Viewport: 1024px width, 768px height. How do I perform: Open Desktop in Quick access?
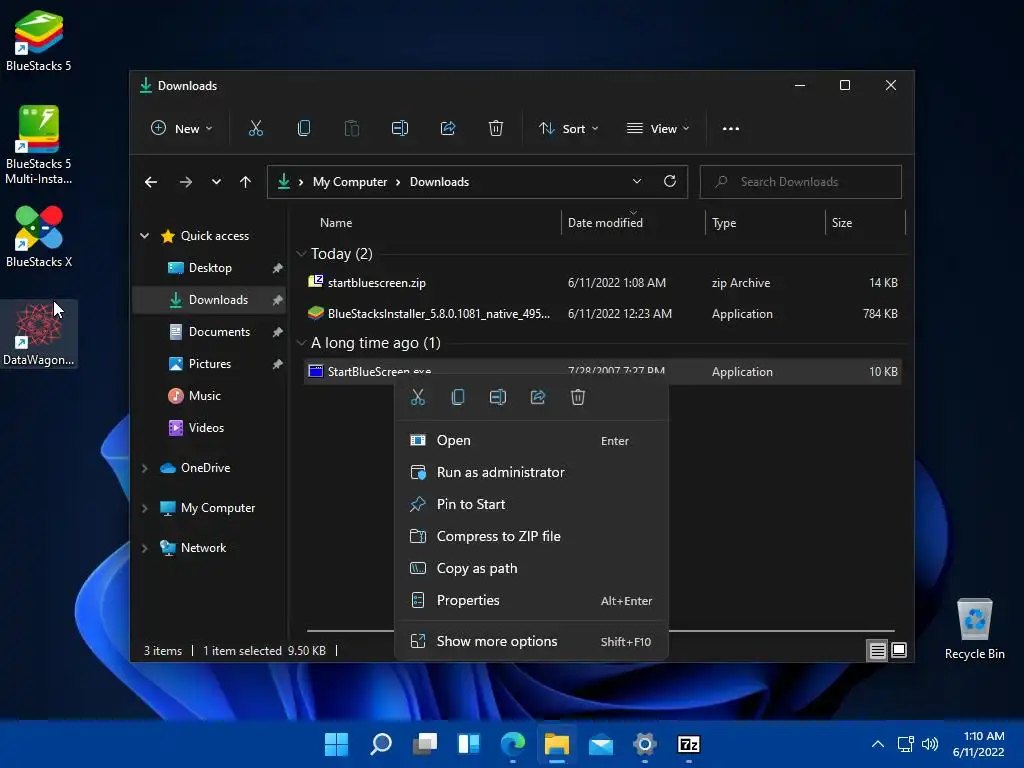click(210, 268)
